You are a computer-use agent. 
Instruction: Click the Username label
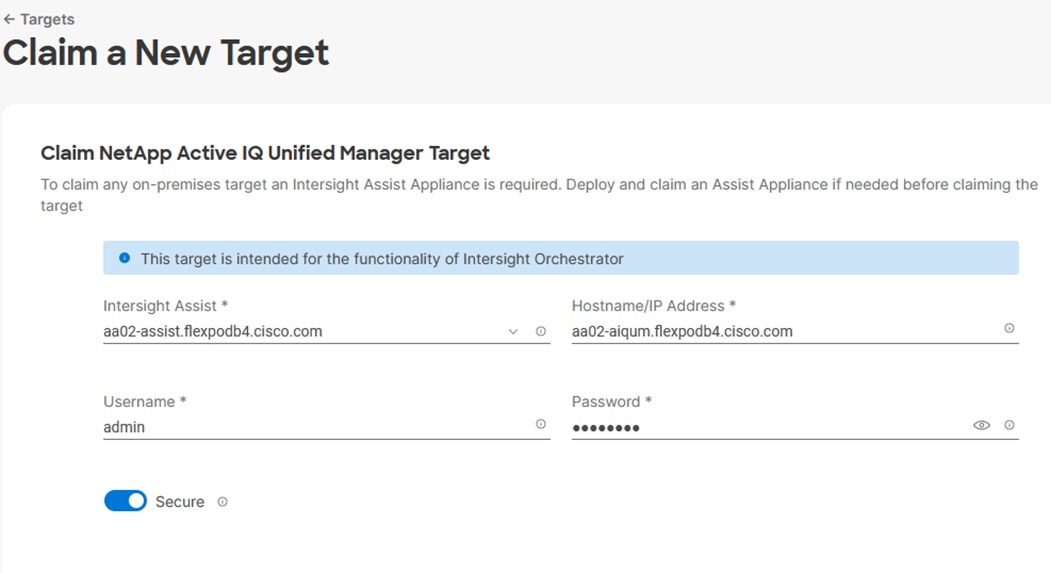(144, 401)
